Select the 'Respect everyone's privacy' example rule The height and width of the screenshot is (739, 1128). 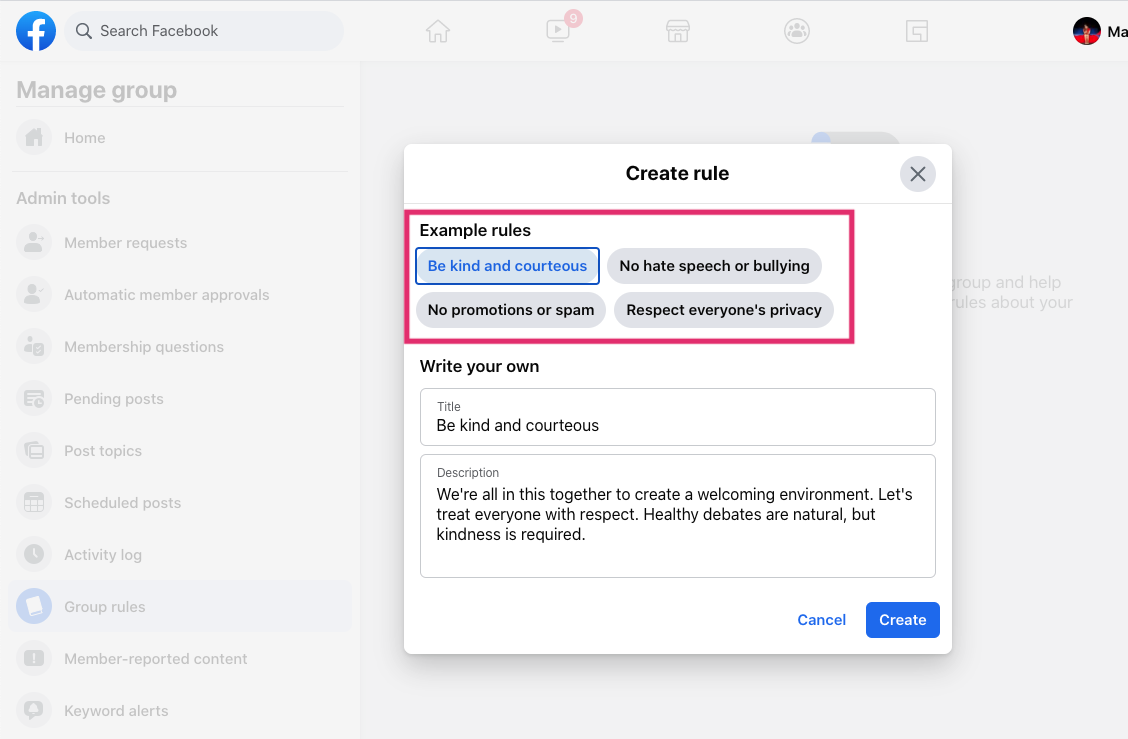pos(724,309)
